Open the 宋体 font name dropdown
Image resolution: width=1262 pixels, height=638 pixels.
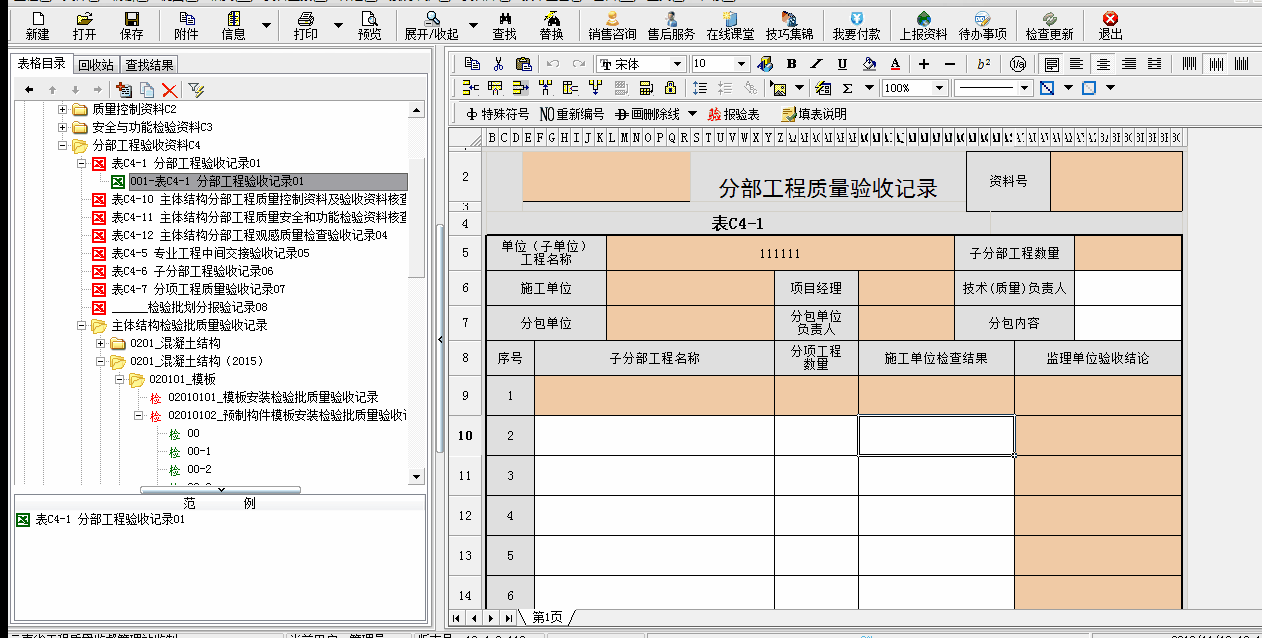click(x=676, y=64)
